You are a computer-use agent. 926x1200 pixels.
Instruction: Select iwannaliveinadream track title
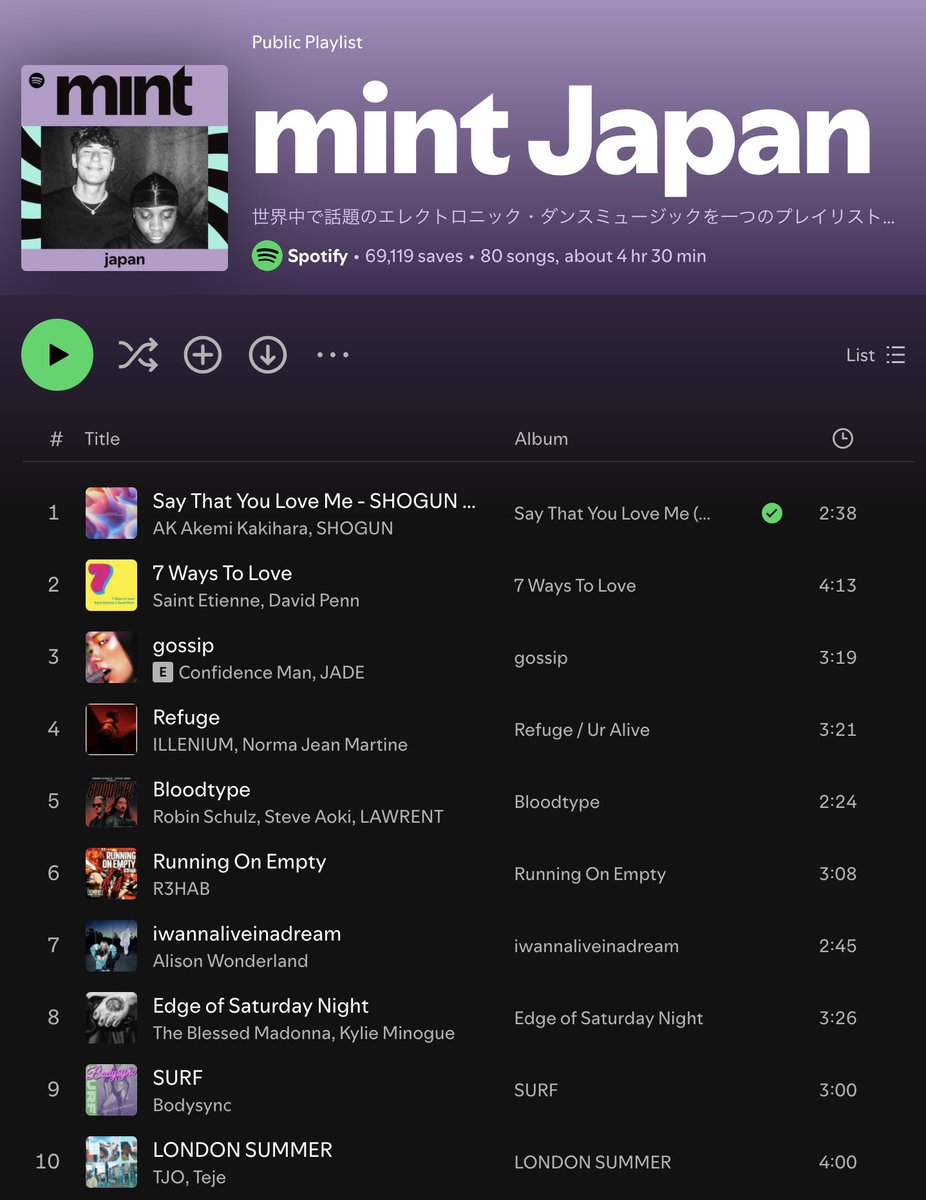click(247, 933)
